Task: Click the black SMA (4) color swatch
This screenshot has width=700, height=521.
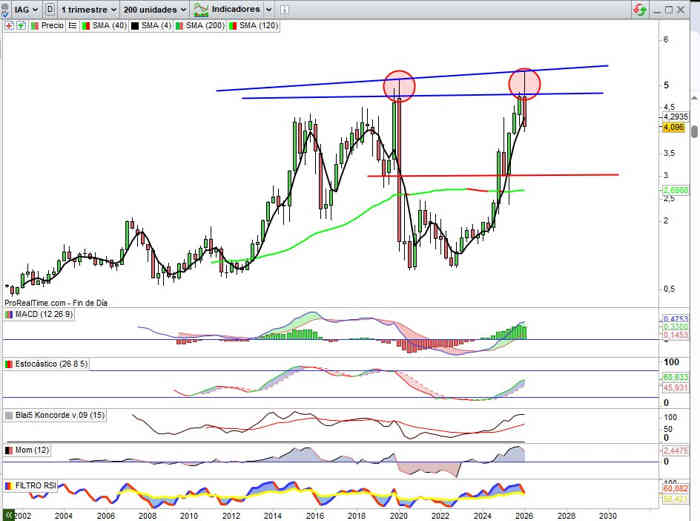Action: point(133,25)
